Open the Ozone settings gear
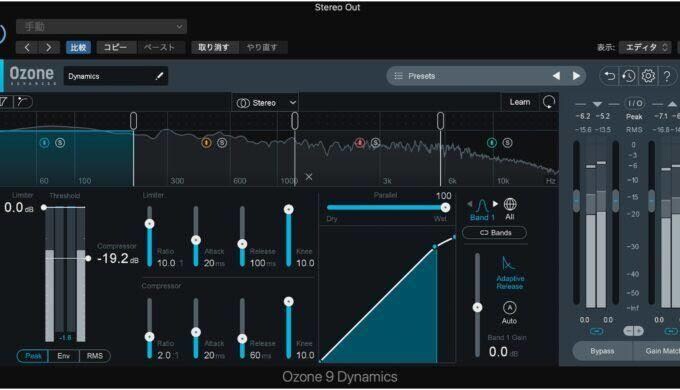 648,76
